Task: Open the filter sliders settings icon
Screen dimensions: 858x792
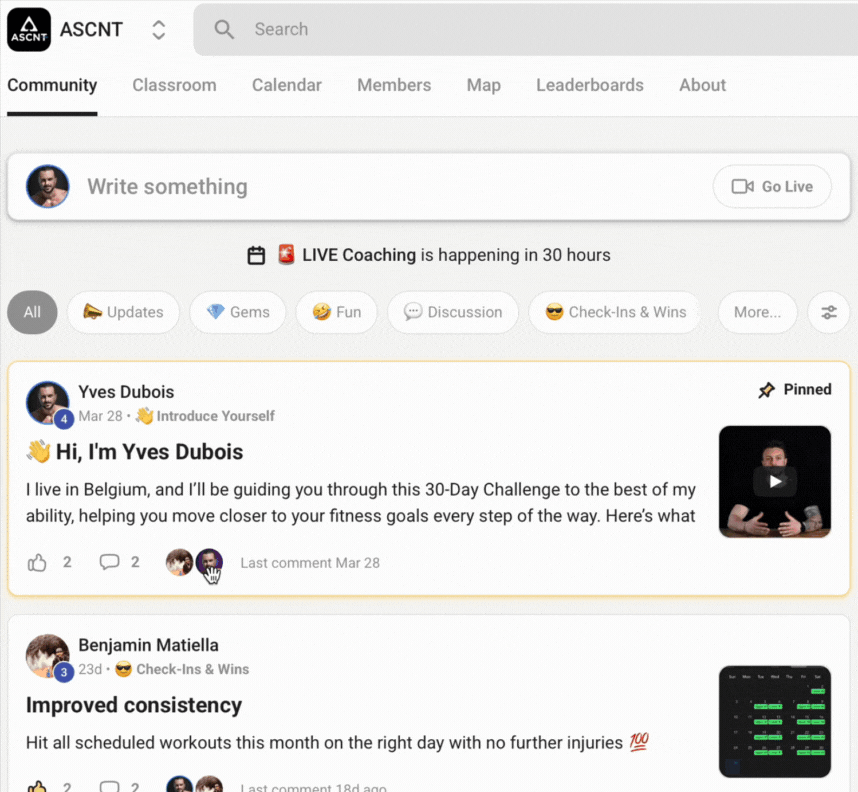Action: [x=829, y=312]
